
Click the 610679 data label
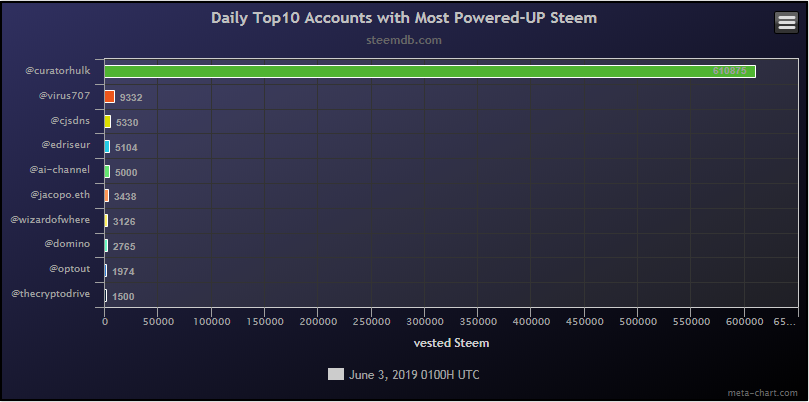729,71
